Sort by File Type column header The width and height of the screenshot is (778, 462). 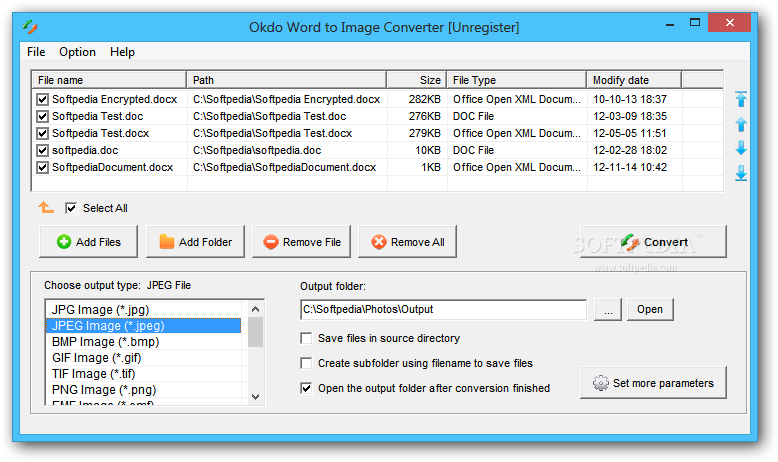tap(517, 80)
